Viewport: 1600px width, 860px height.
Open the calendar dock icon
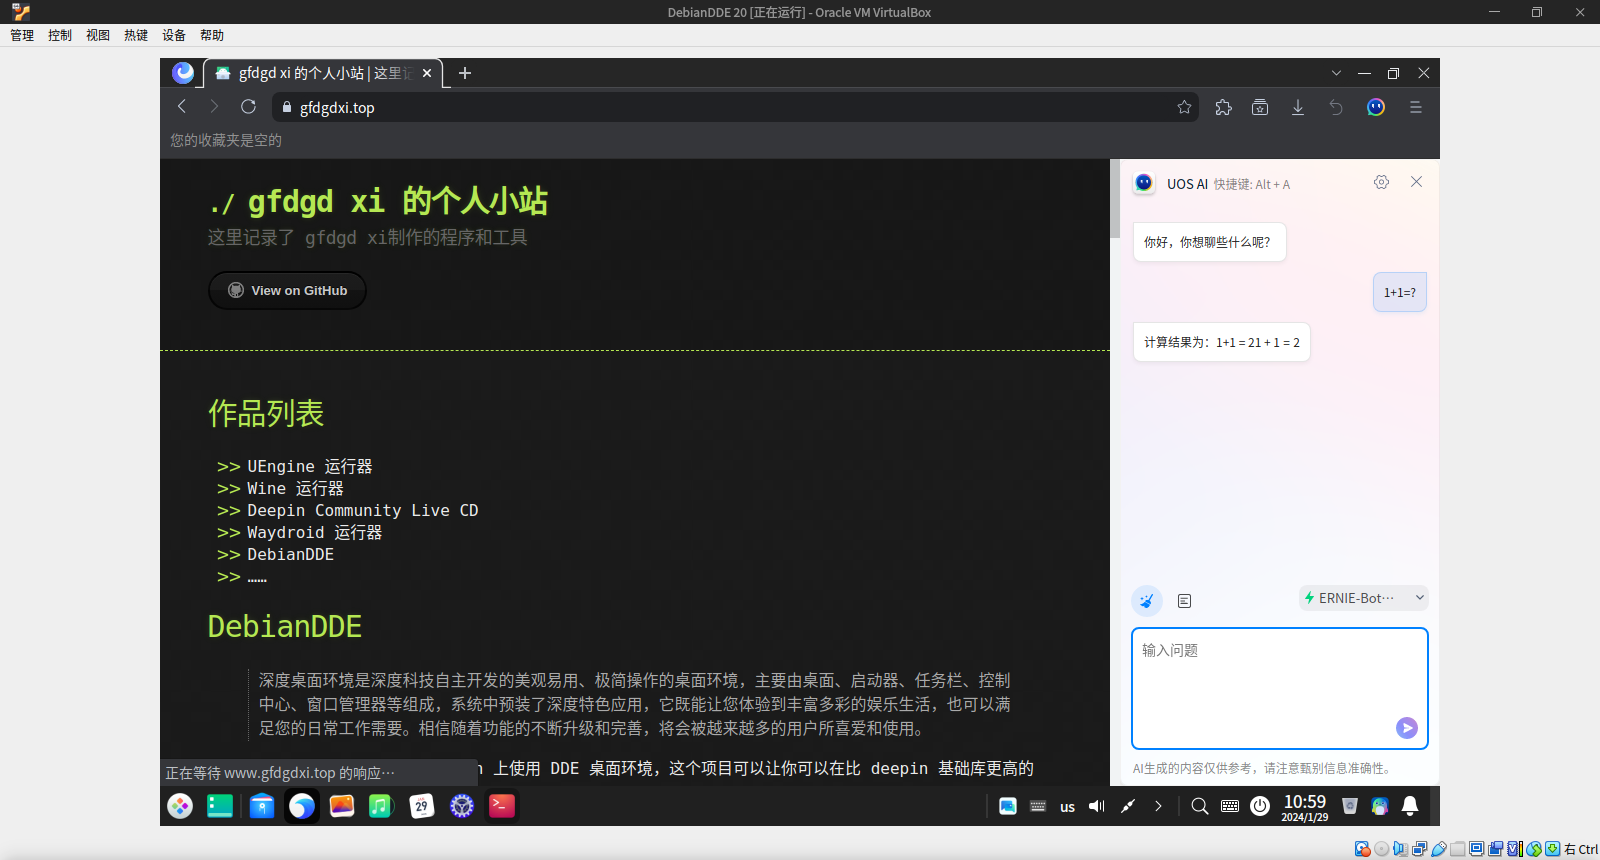[422, 806]
